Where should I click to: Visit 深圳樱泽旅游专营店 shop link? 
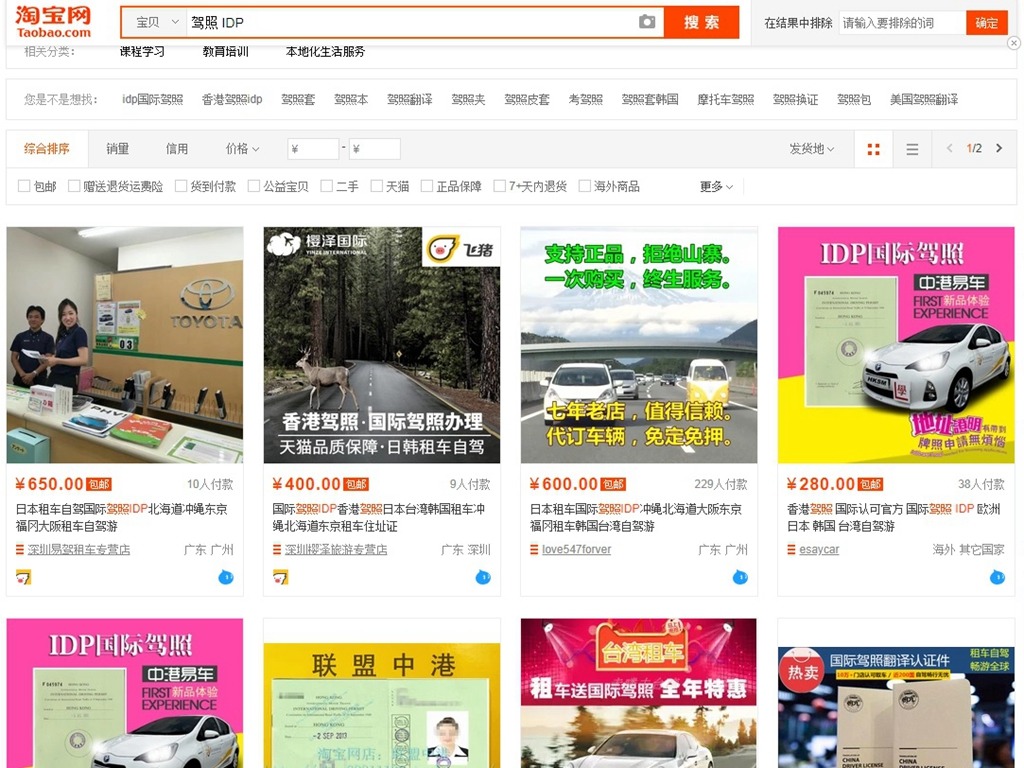pos(336,550)
